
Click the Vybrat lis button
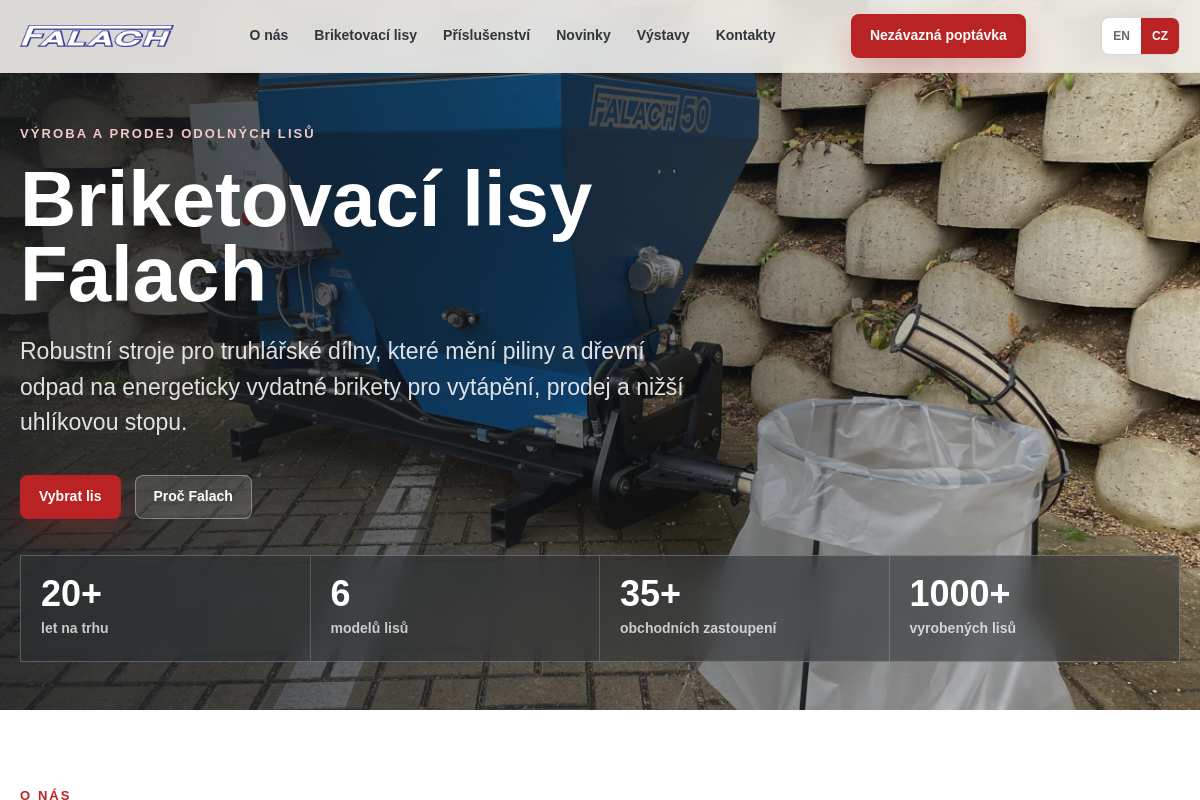coord(70,497)
